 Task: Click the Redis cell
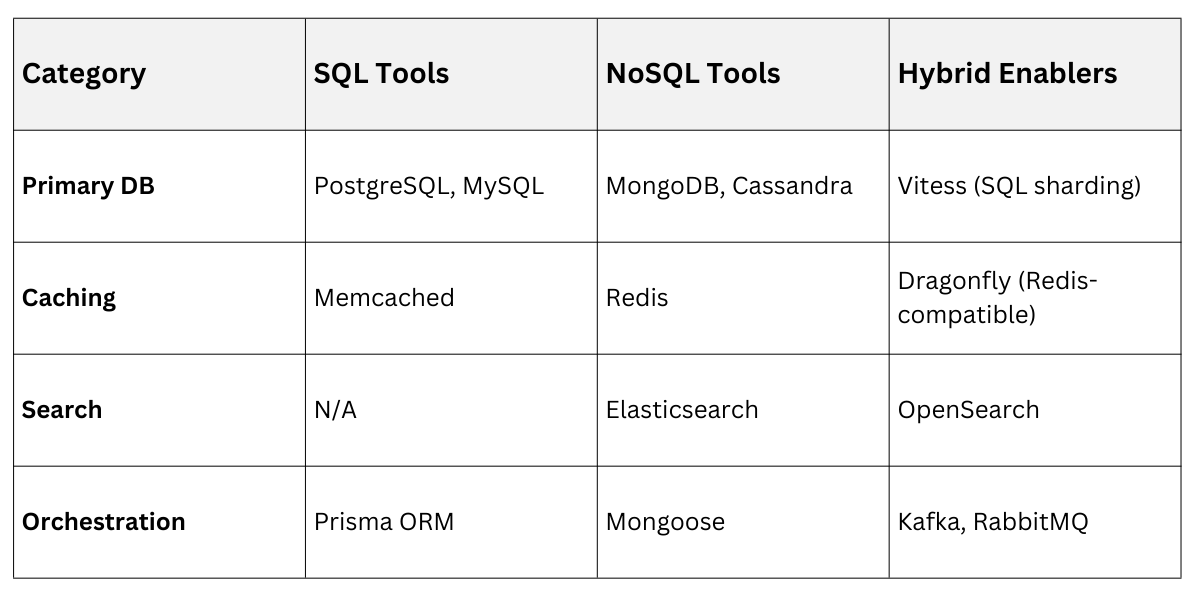click(637, 298)
